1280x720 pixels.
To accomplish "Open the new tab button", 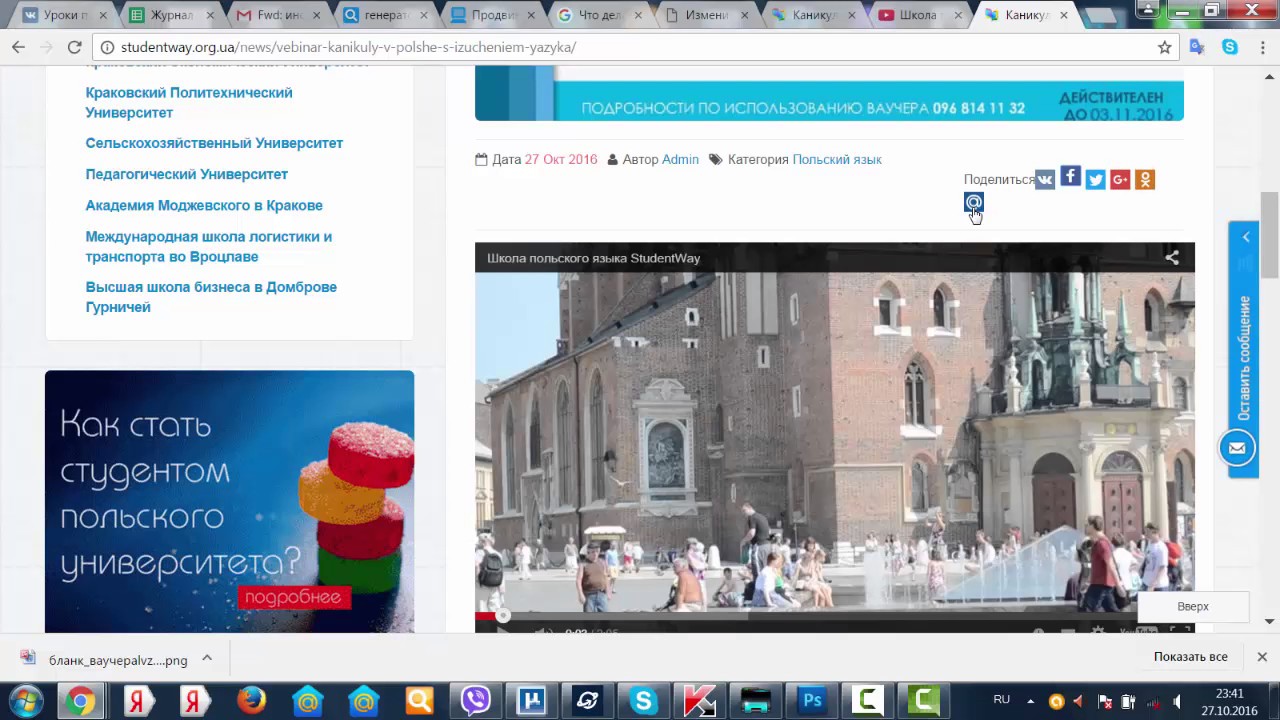I will click(x=1100, y=15).
